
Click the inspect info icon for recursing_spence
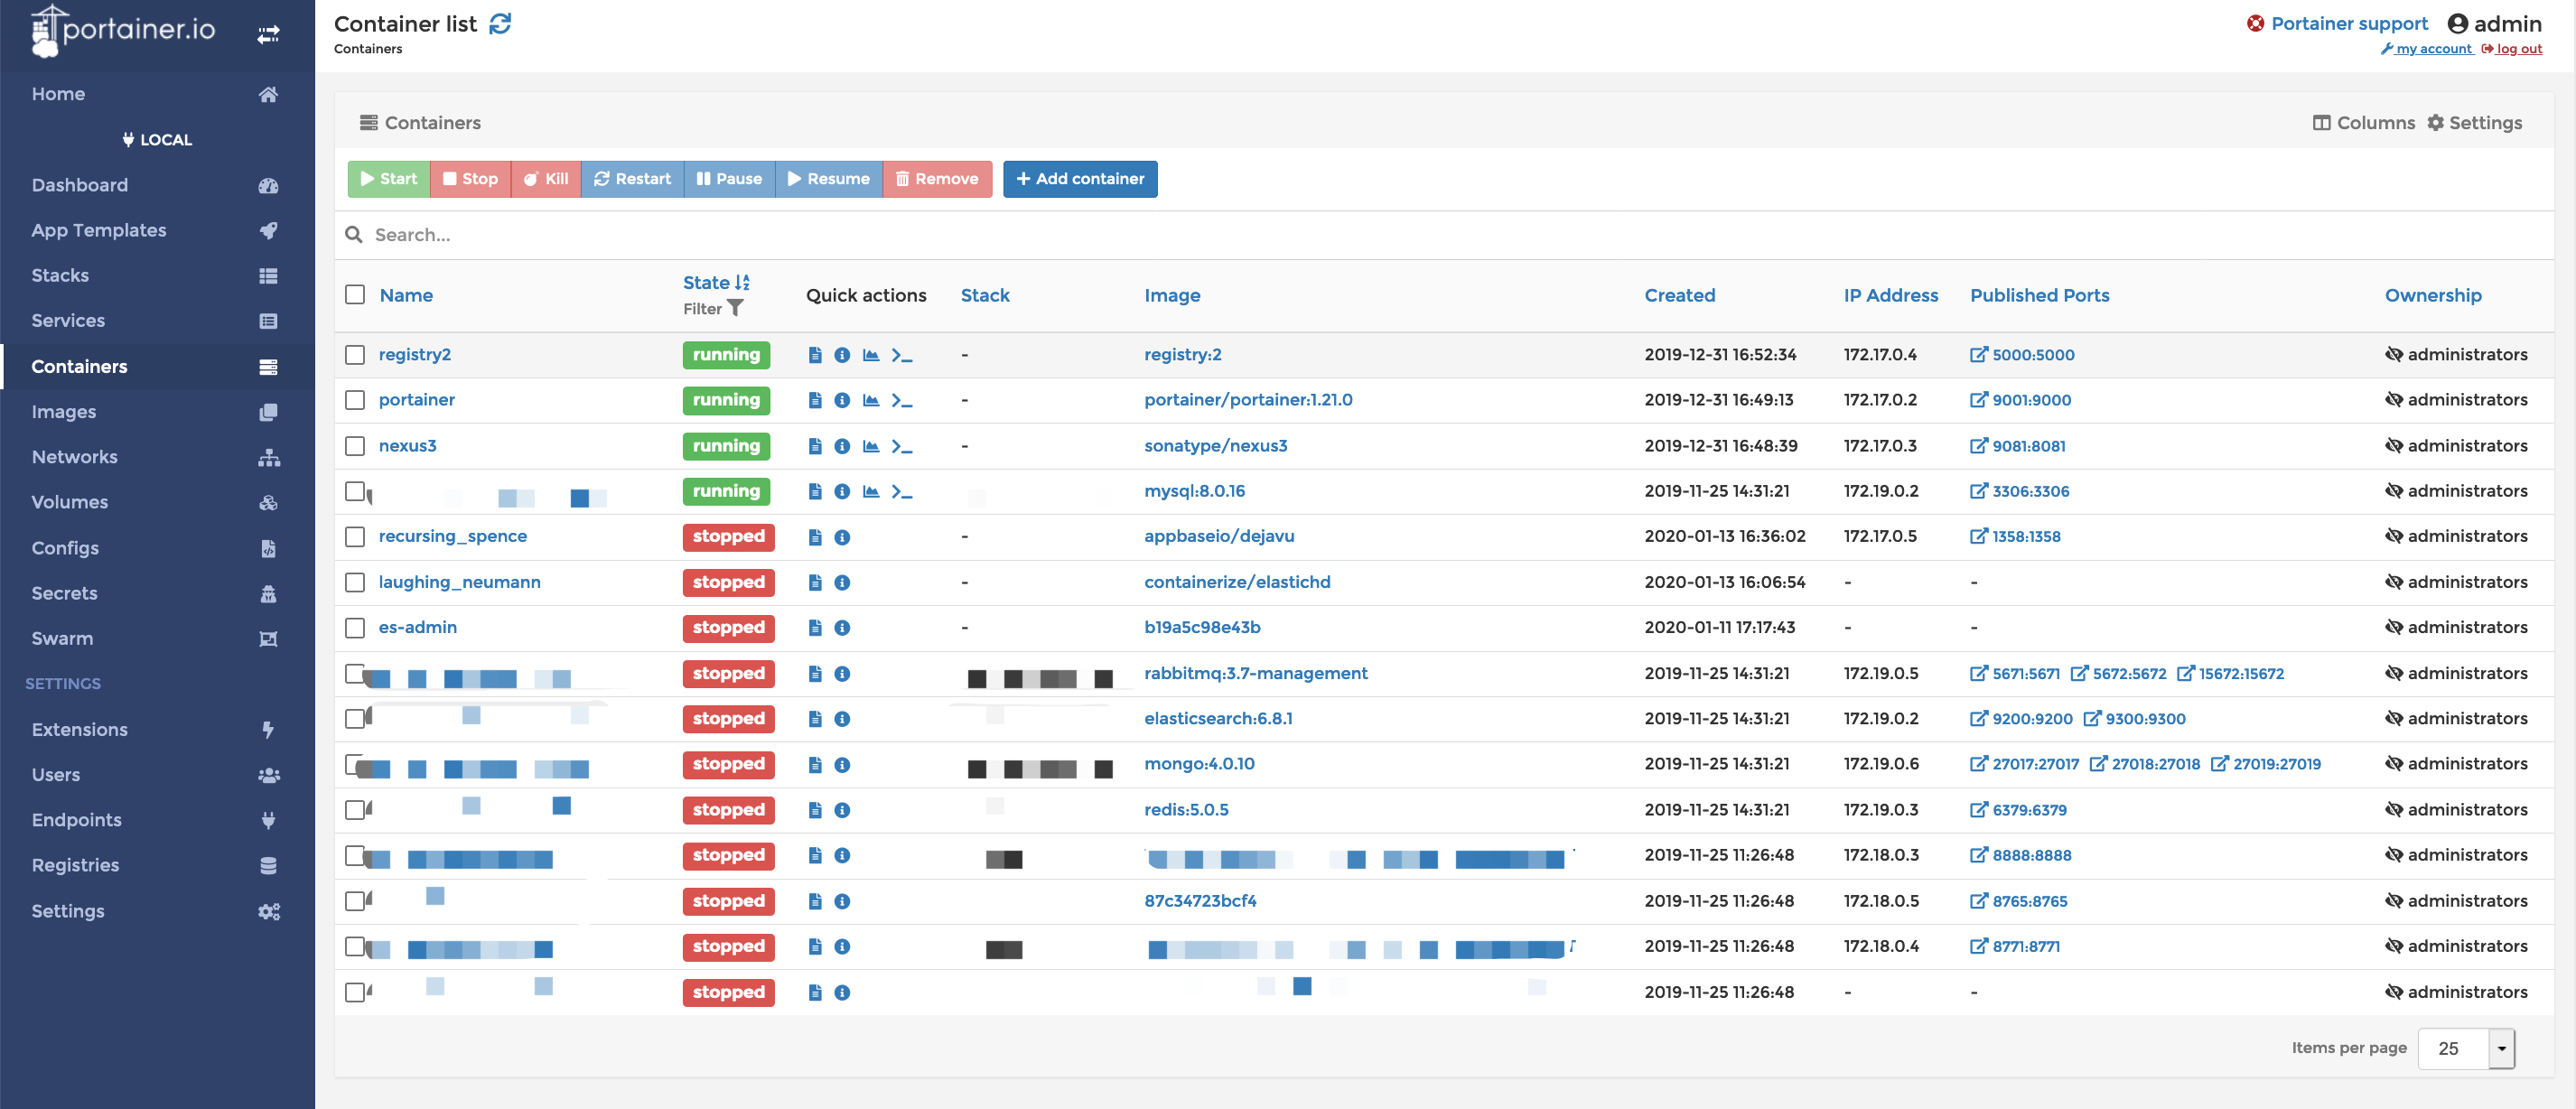[842, 537]
